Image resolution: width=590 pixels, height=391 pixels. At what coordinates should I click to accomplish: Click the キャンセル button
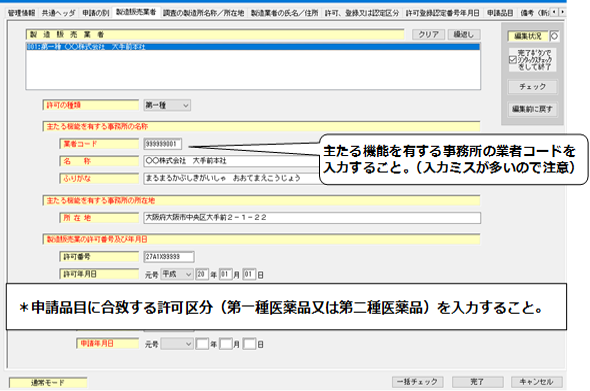pyautogui.click(x=537, y=382)
